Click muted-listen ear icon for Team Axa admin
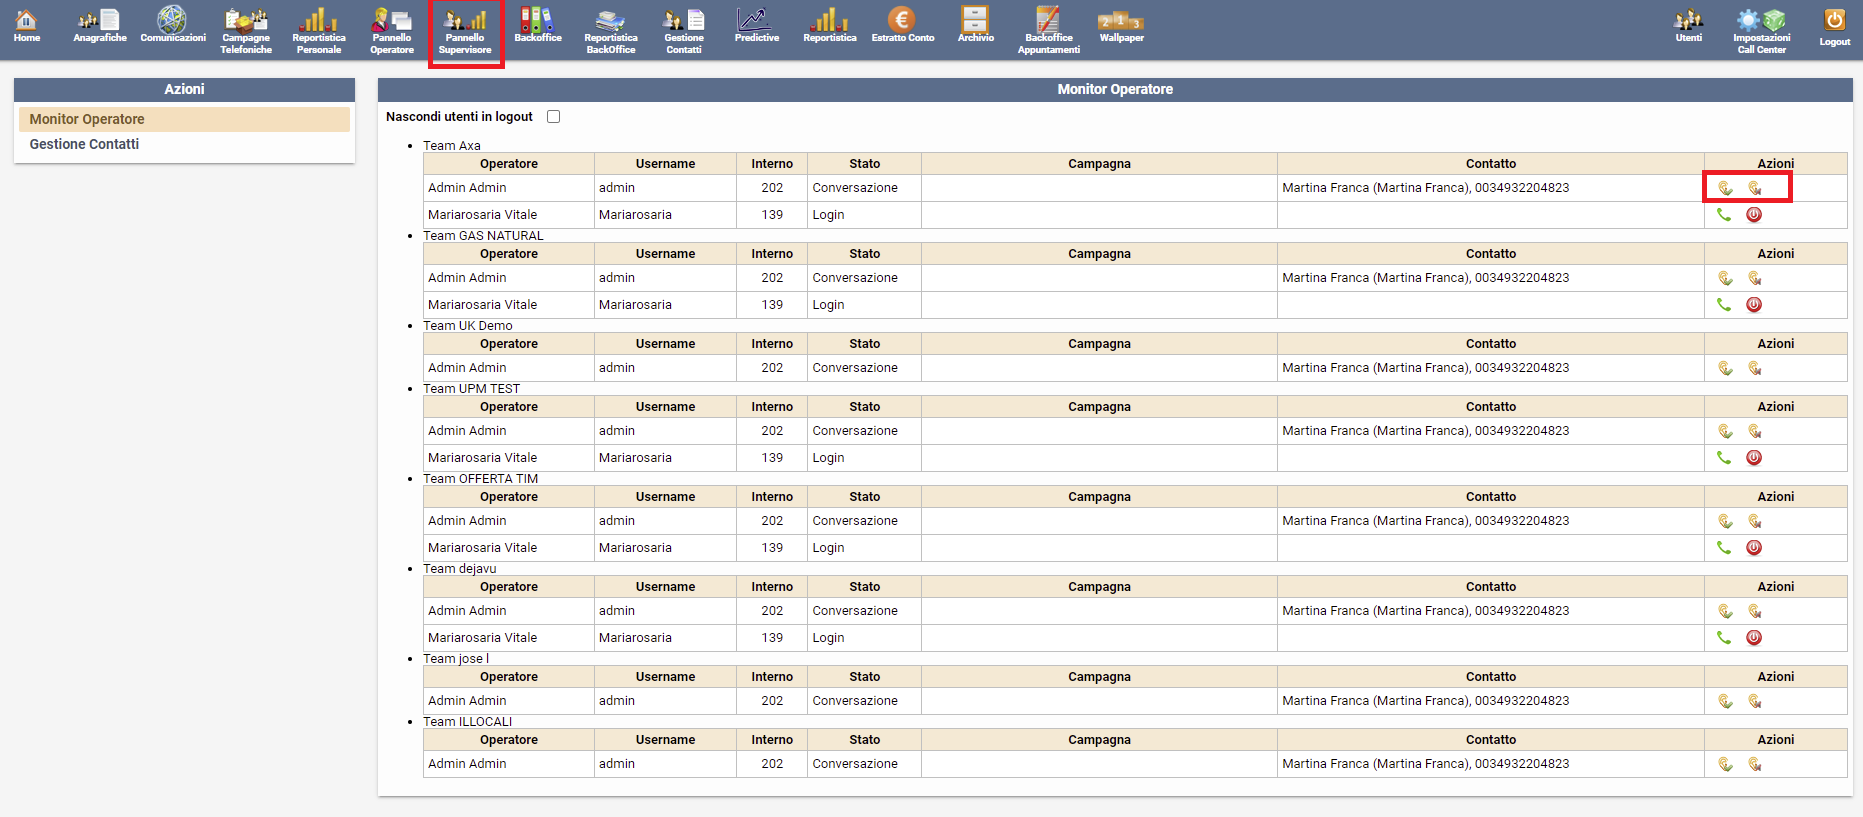 tap(1755, 188)
